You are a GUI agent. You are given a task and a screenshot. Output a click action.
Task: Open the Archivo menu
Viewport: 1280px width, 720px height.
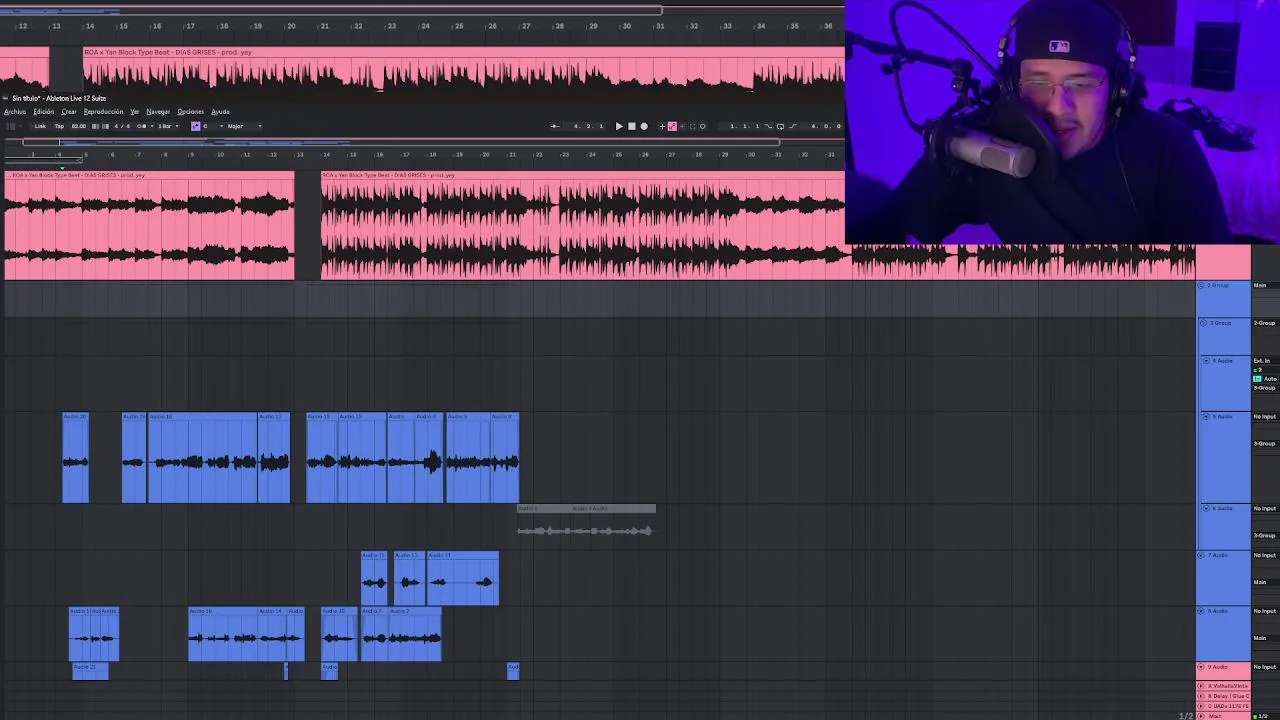[x=15, y=112]
